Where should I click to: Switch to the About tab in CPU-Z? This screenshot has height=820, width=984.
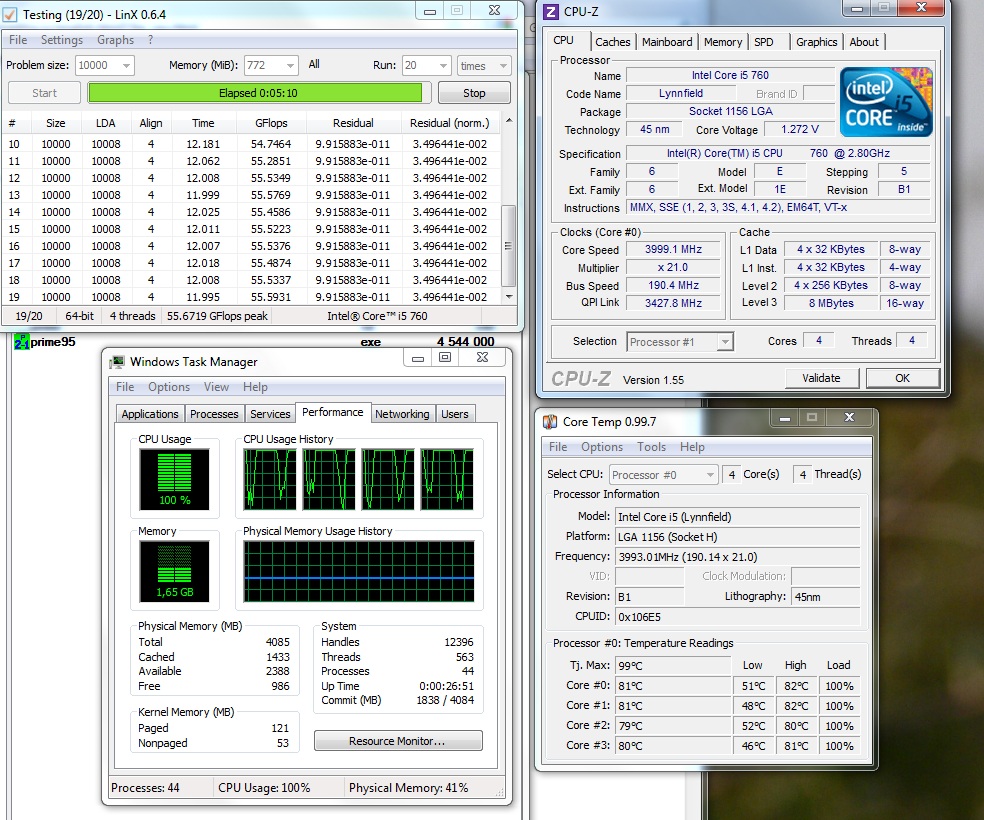pyautogui.click(x=864, y=42)
